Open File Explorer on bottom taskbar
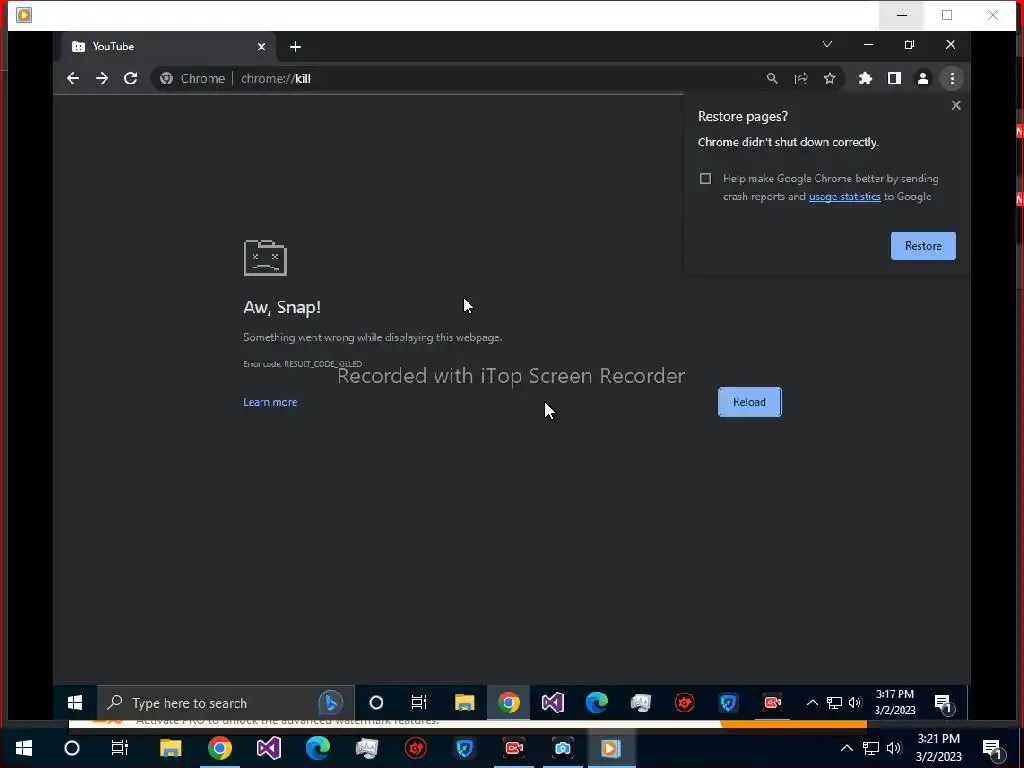1024x768 pixels. (x=170, y=748)
